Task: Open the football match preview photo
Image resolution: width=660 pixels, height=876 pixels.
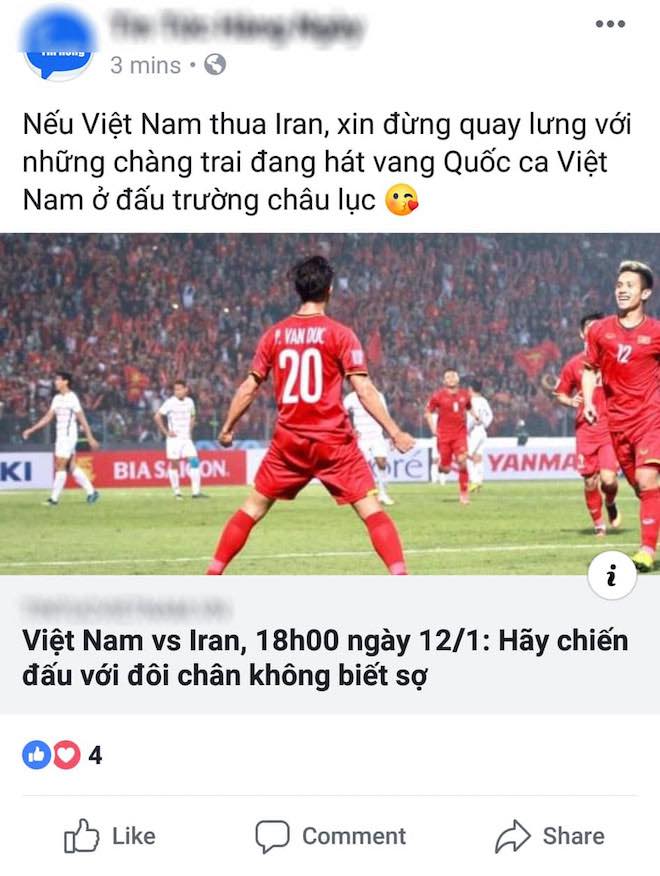Action: [x=330, y=404]
